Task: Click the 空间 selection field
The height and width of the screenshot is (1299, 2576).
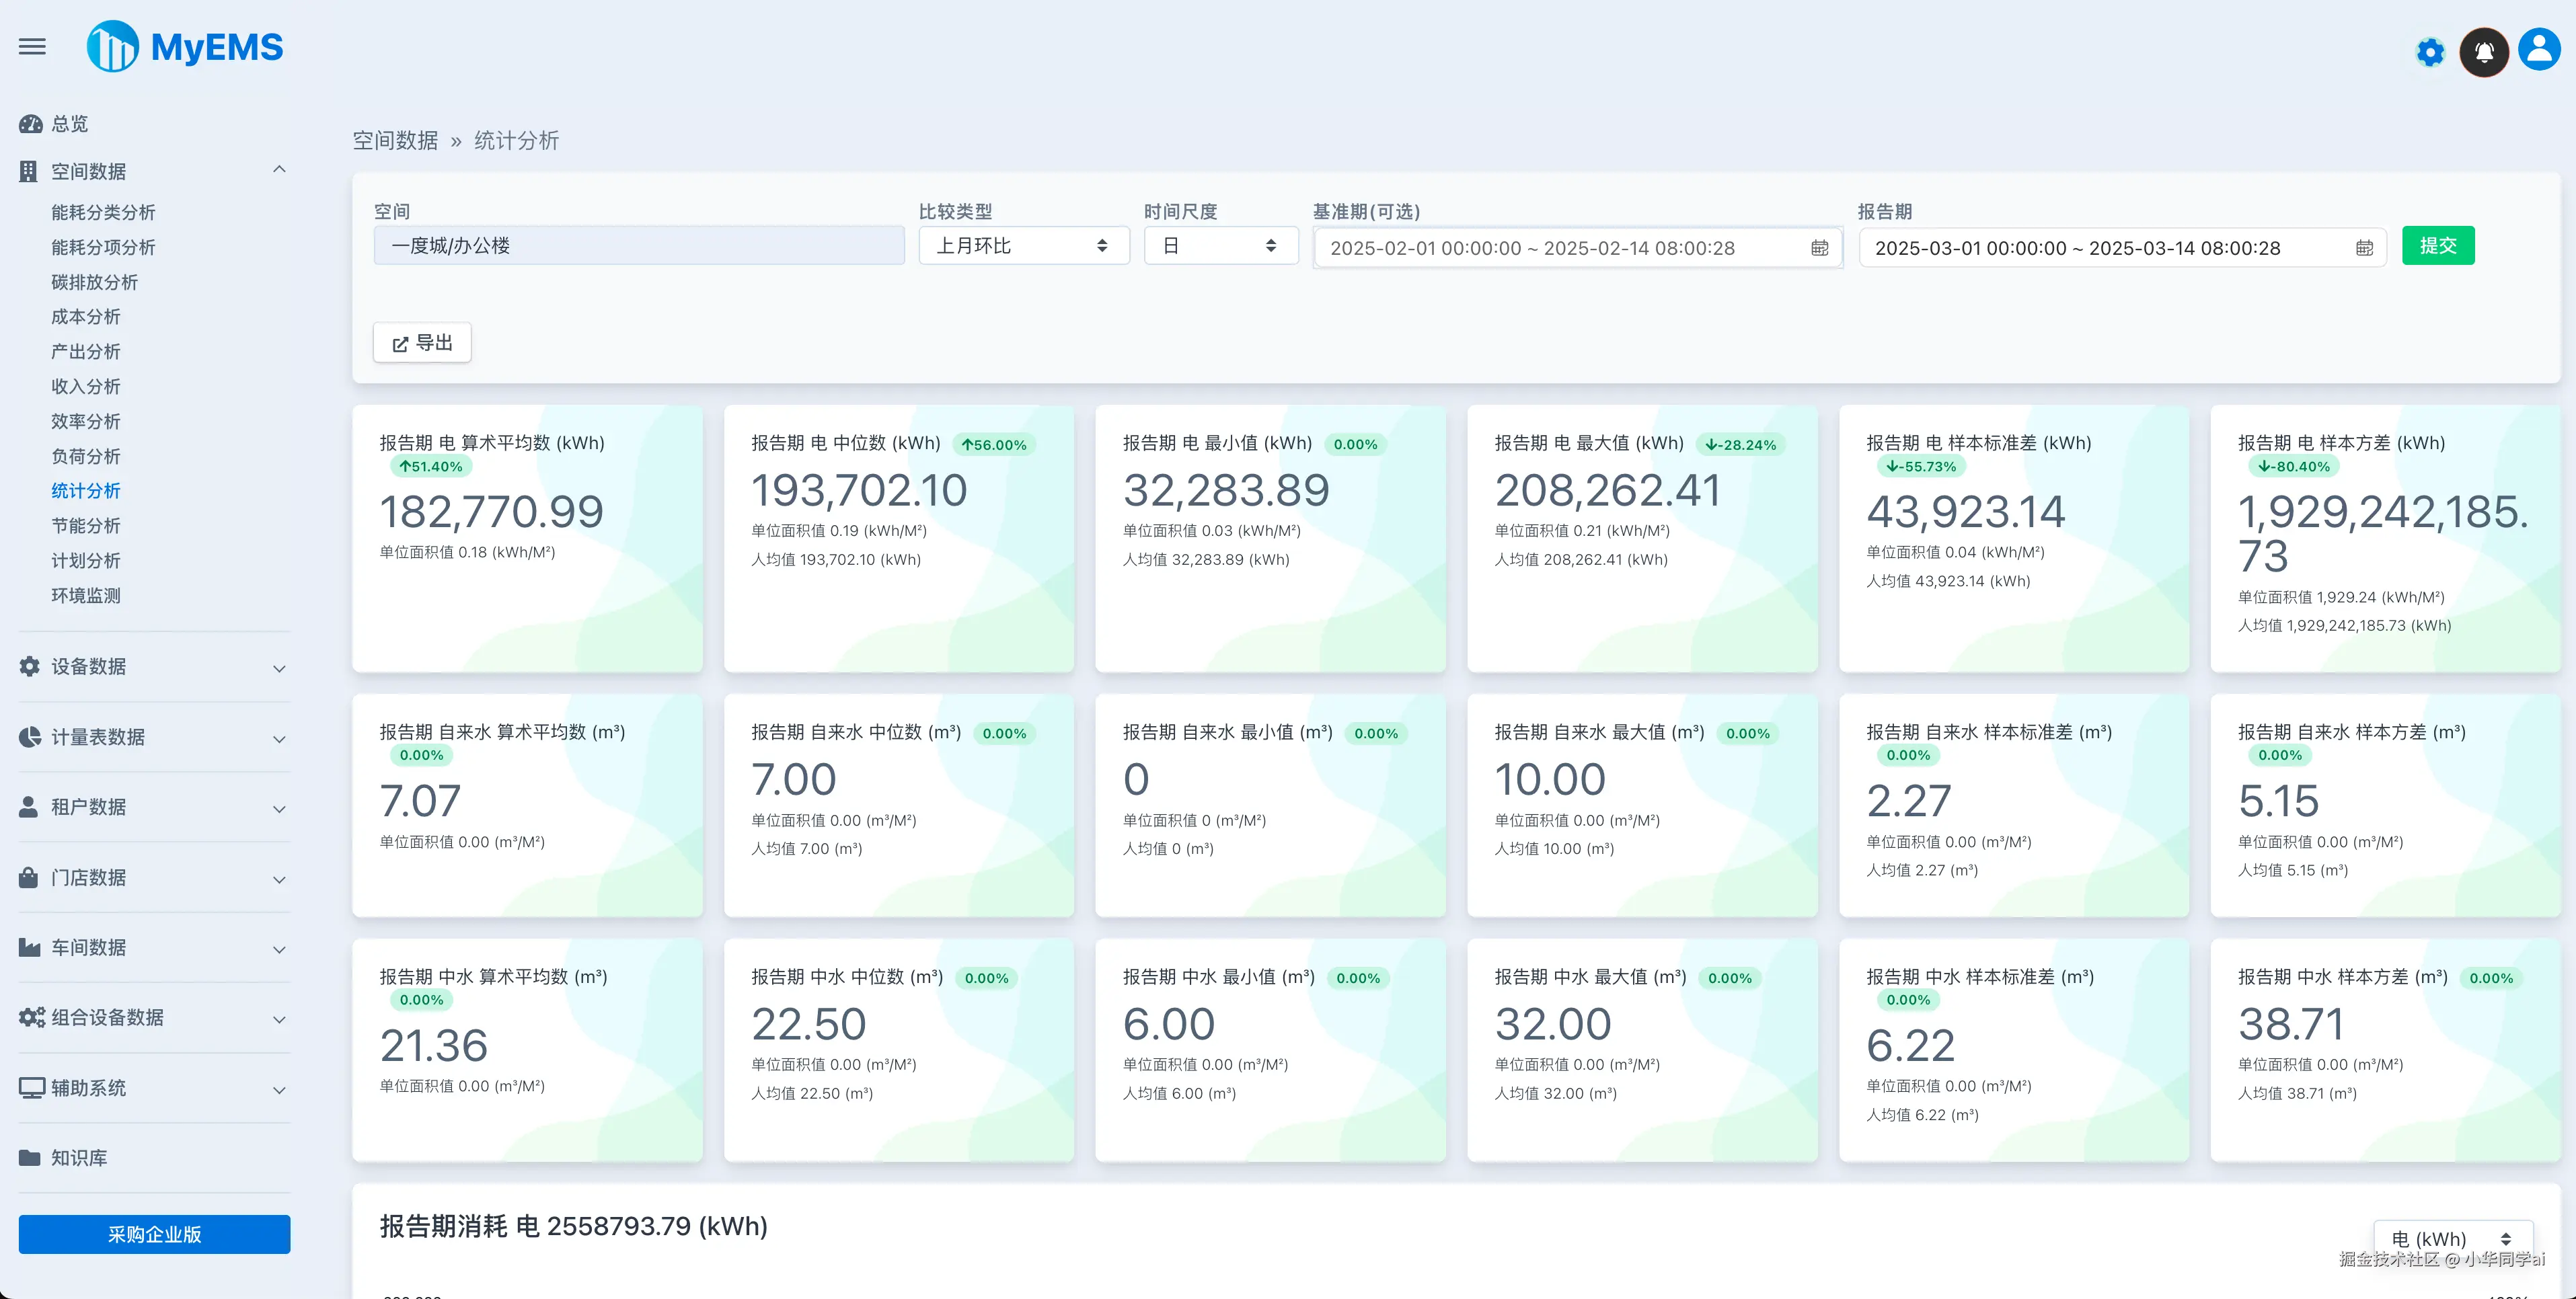Action: pos(638,246)
